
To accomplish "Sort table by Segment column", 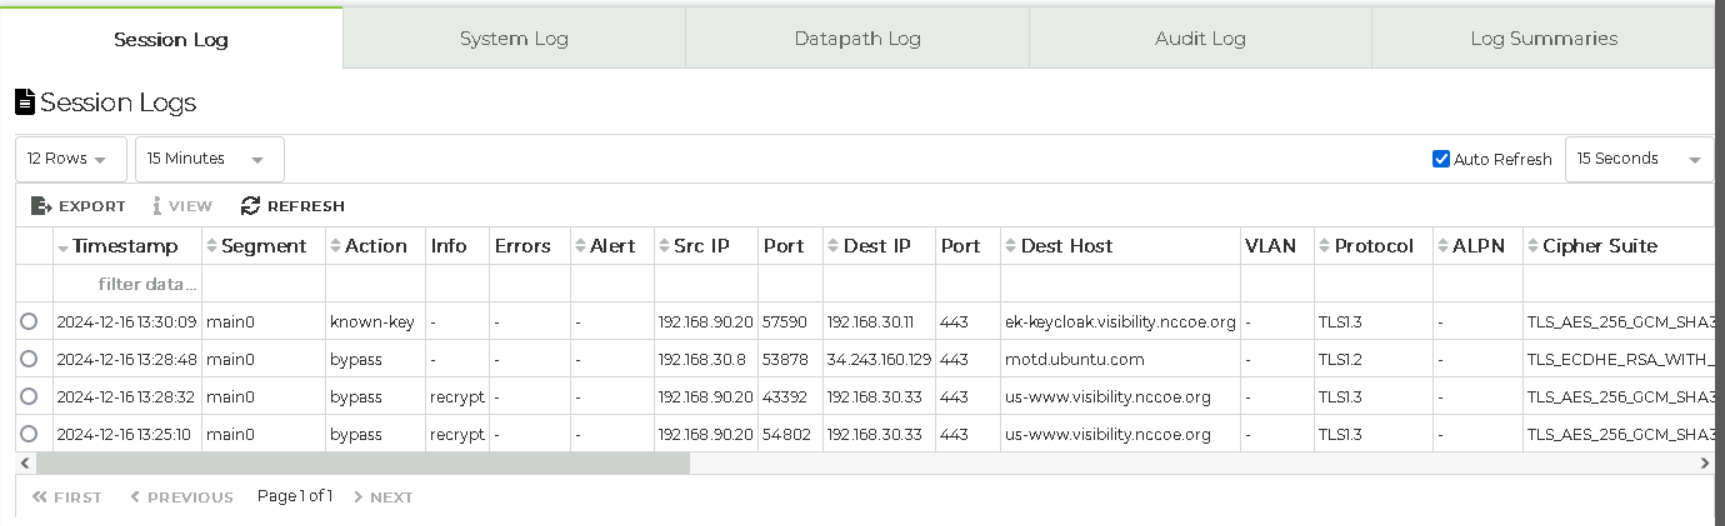I will coord(211,246).
